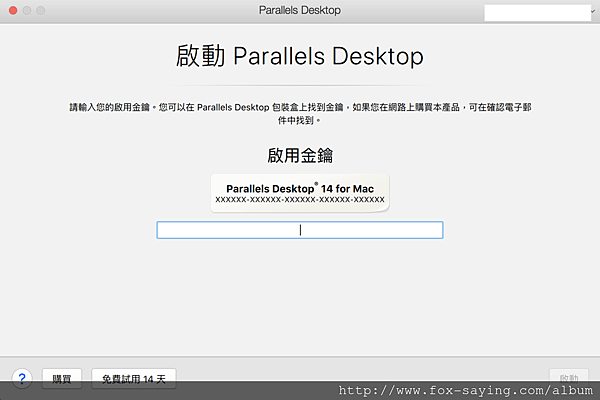Click the activation key instructions paragraph
600x400 pixels.
click(x=300, y=114)
